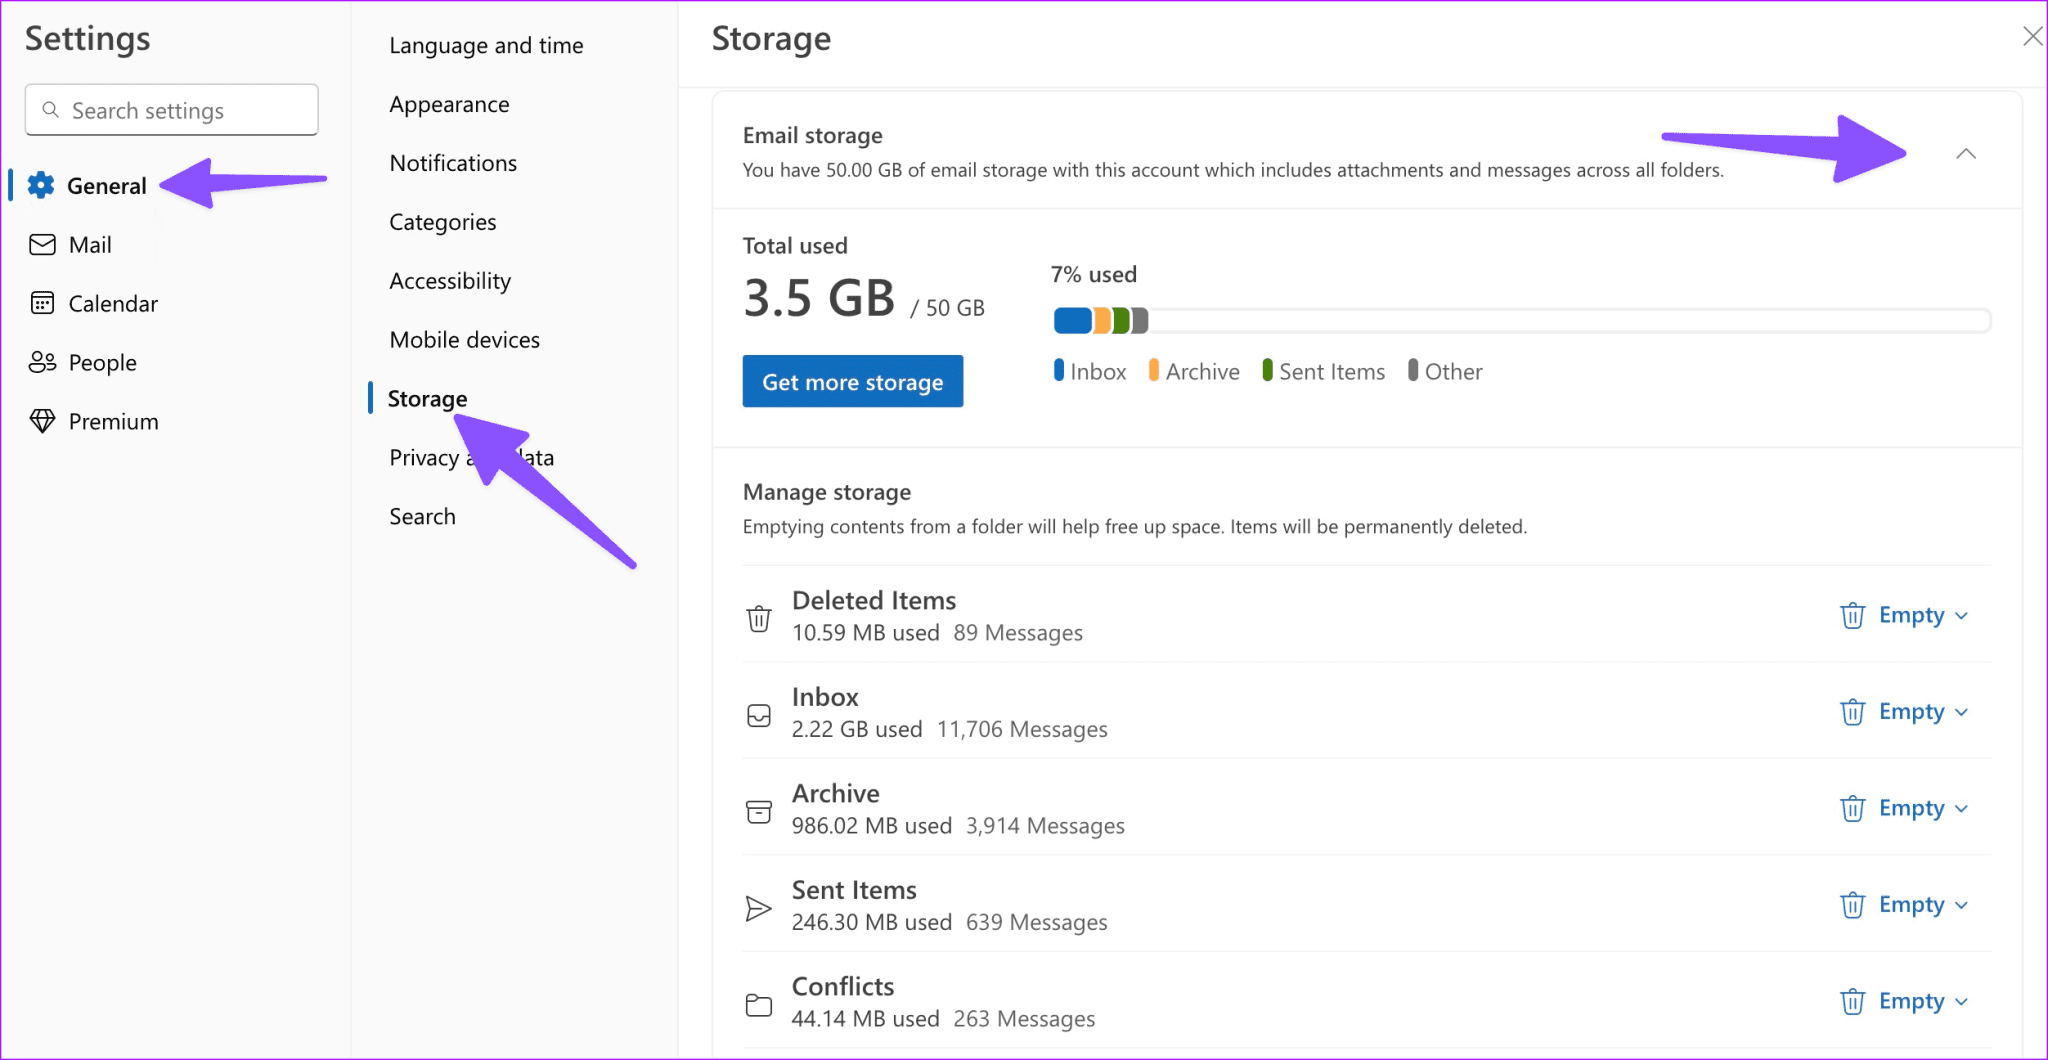The width and height of the screenshot is (2048, 1060).
Task: Click the Conflicts folder icon
Action: pos(759,1003)
